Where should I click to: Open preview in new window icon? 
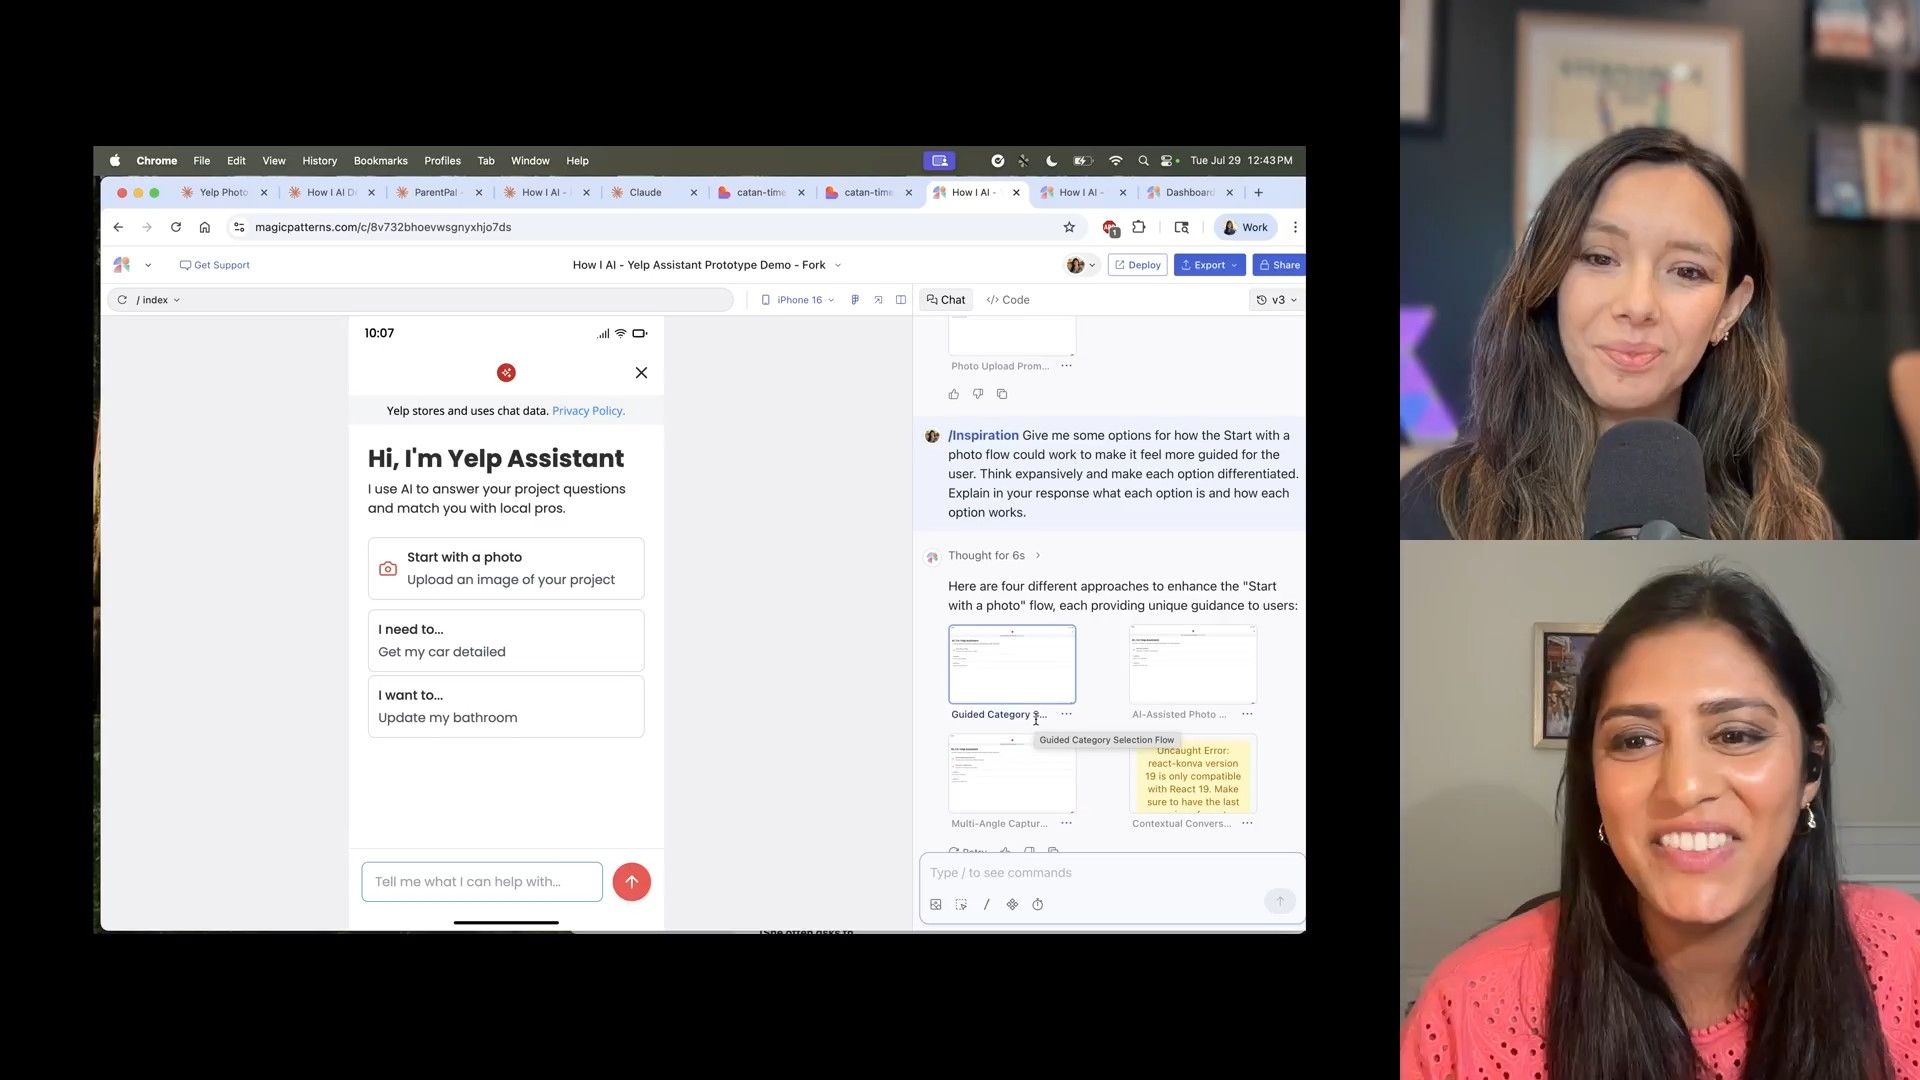[878, 300]
